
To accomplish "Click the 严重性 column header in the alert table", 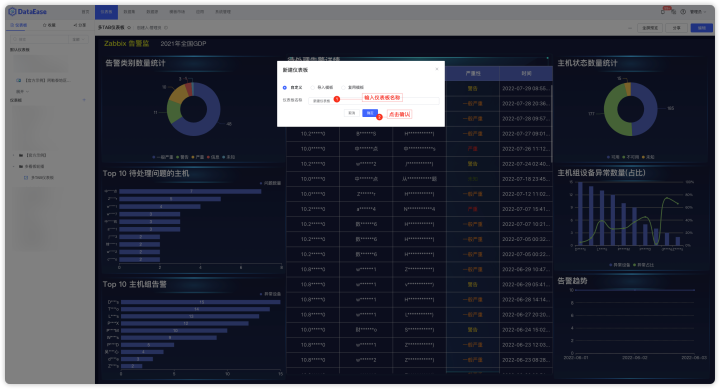I will tap(473, 73).
